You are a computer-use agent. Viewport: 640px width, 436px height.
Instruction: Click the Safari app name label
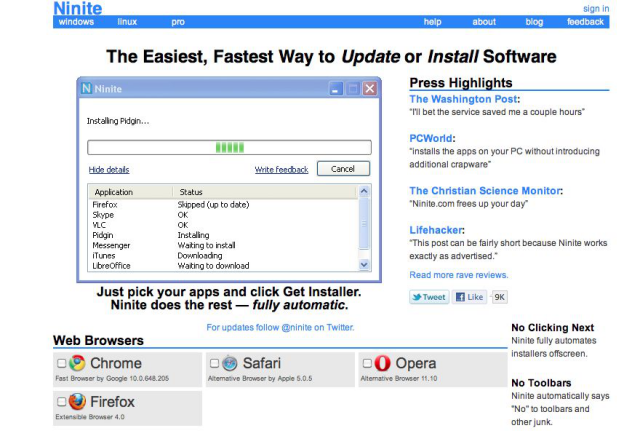(262, 363)
